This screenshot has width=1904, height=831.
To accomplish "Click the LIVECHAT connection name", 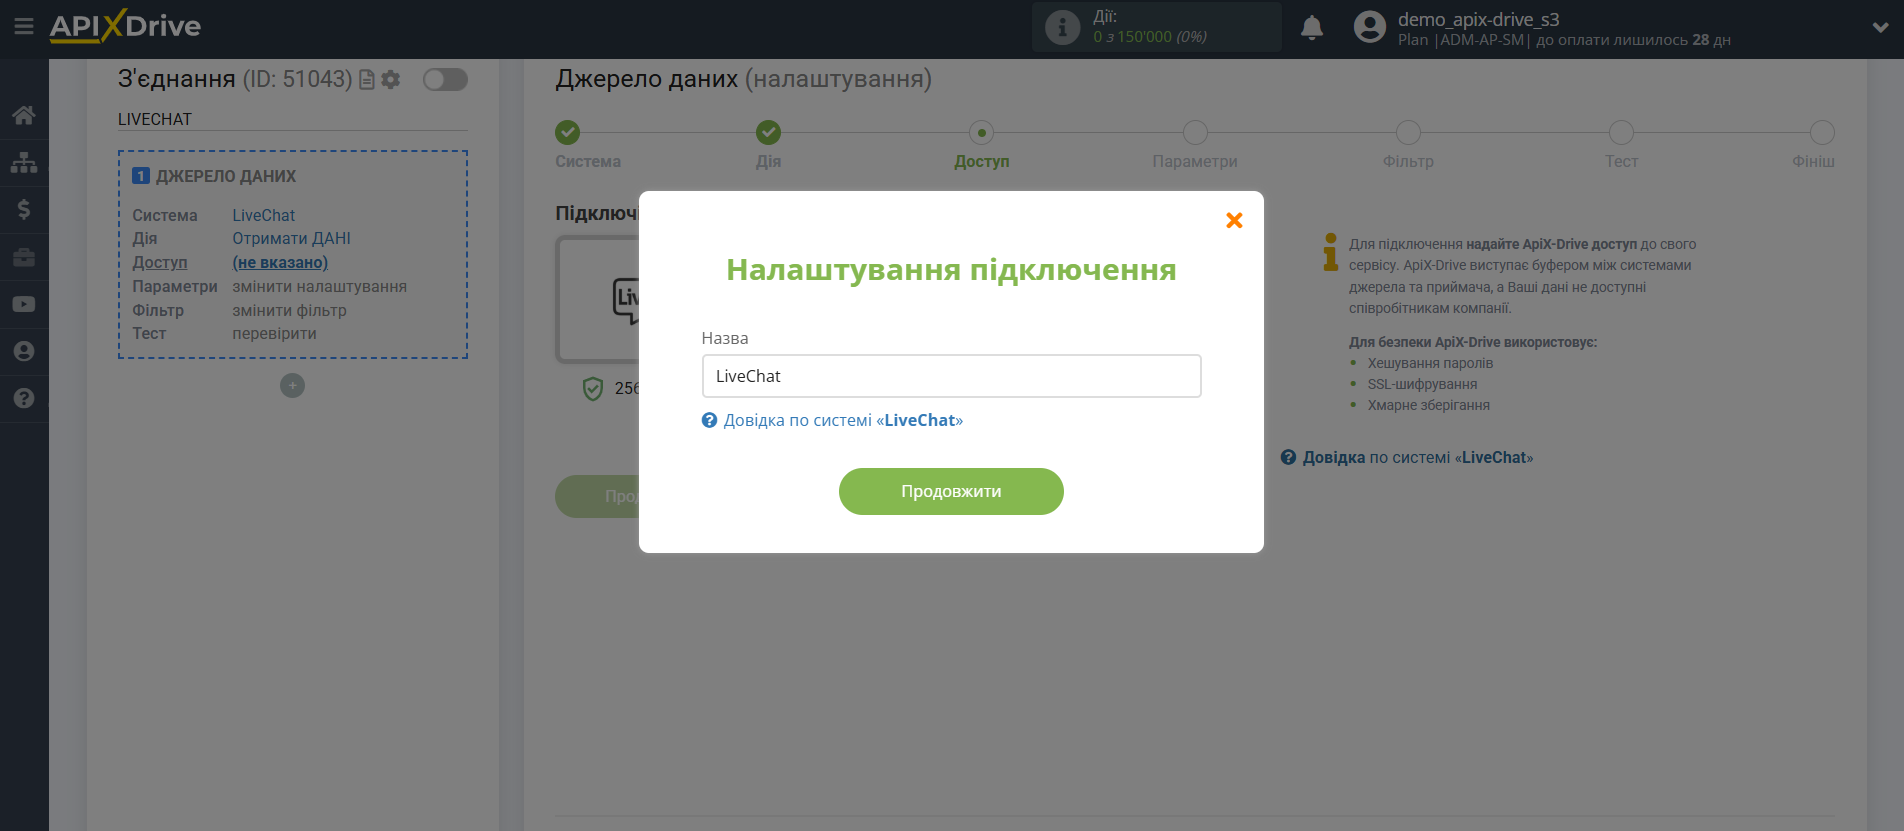I will 155,119.
